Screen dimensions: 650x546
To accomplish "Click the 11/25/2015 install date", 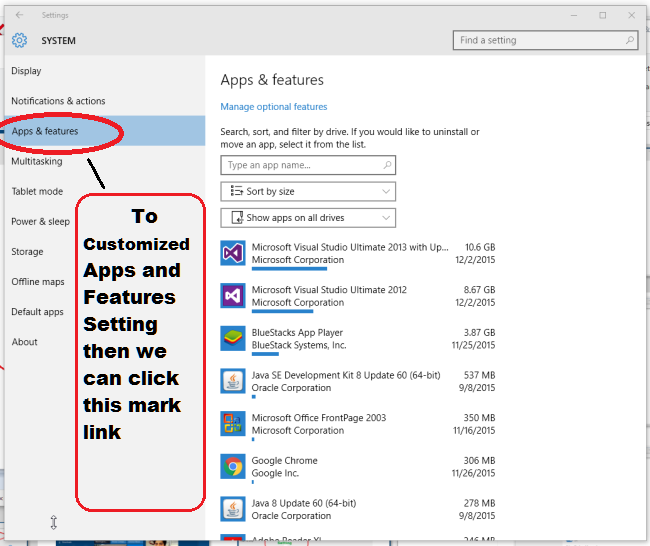I will pyautogui.click(x=473, y=345).
